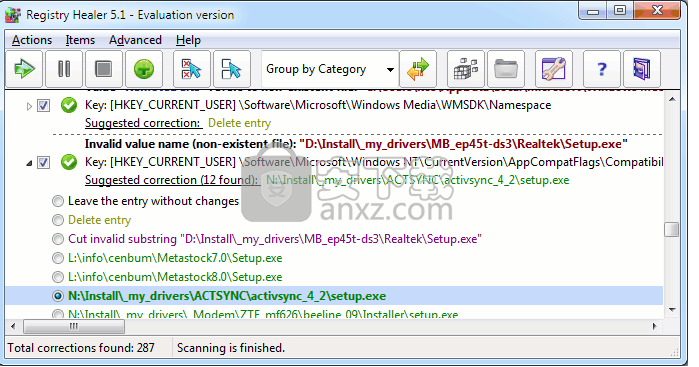Click the blue exit door icon
The image size is (699, 367).
(641, 69)
